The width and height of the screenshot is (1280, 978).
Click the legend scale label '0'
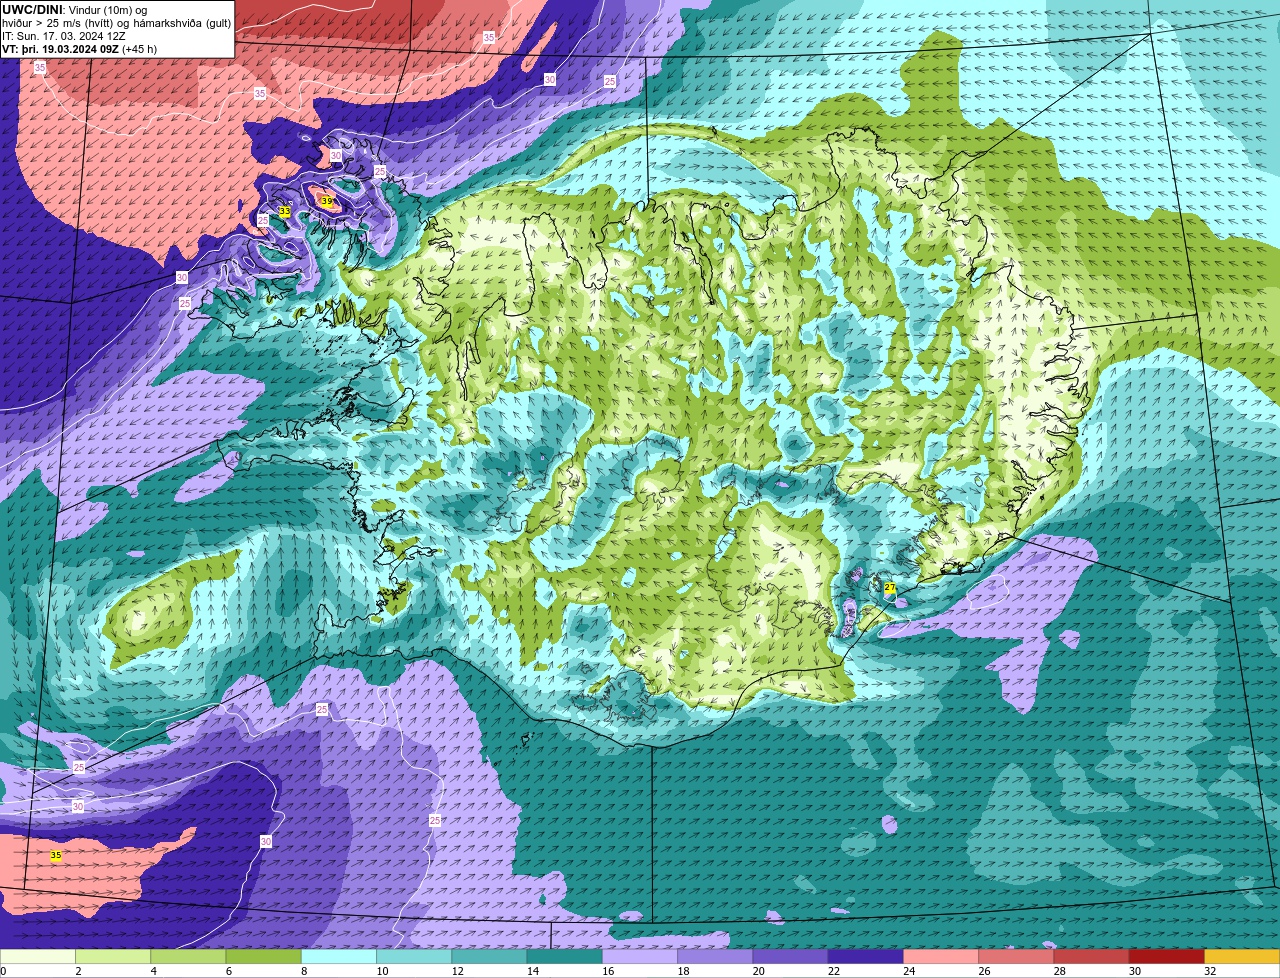coord(4,971)
